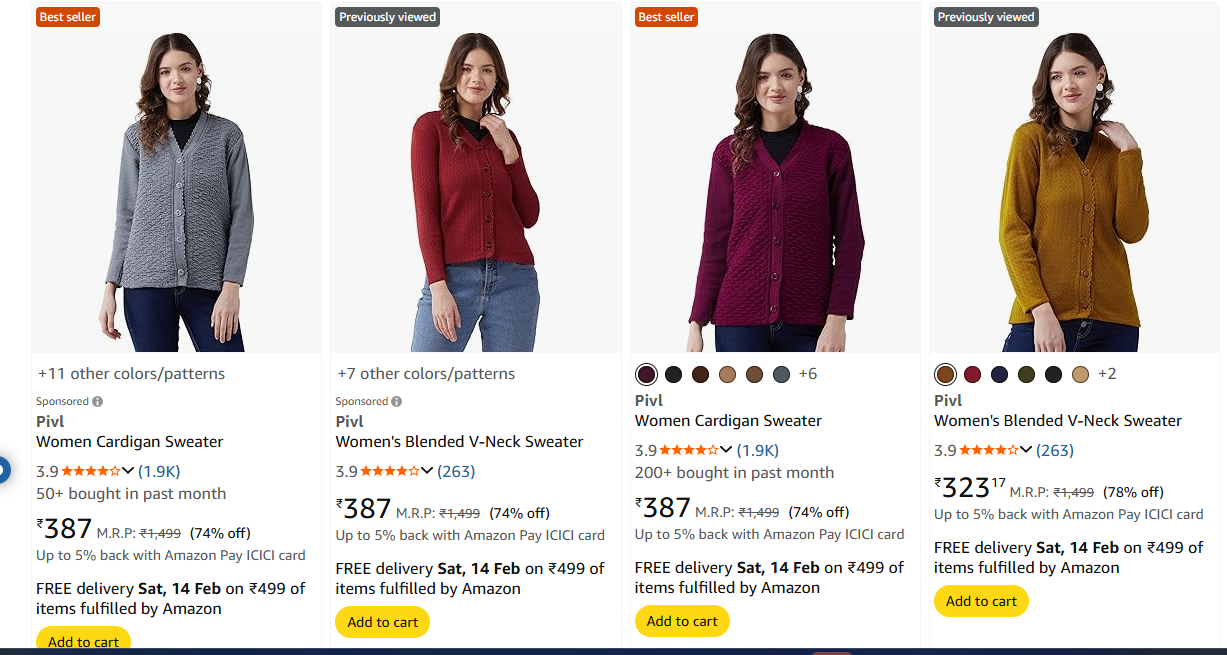Click the blue circular icon at the left edge
Screen dimensions: 1227x655
3,469
